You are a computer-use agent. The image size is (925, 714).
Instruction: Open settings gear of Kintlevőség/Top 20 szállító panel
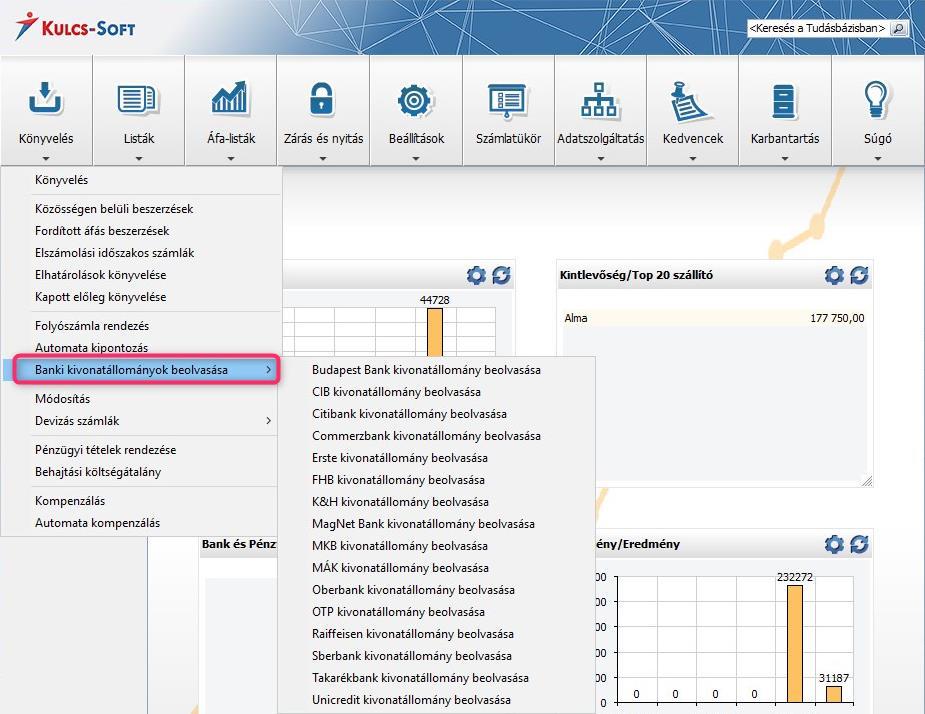click(x=834, y=275)
